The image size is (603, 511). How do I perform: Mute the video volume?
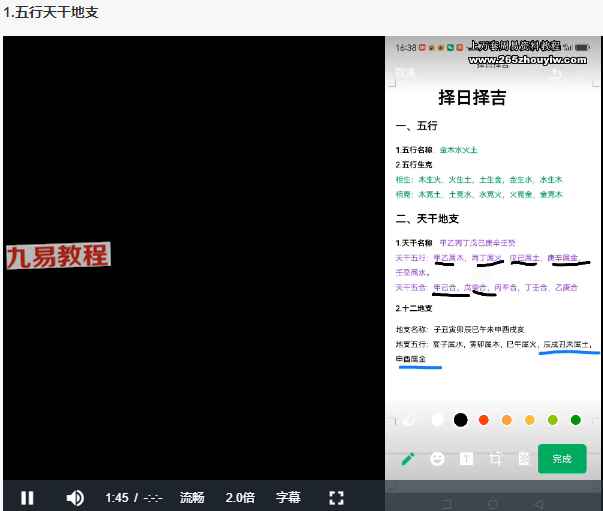(x=75, y=498)
